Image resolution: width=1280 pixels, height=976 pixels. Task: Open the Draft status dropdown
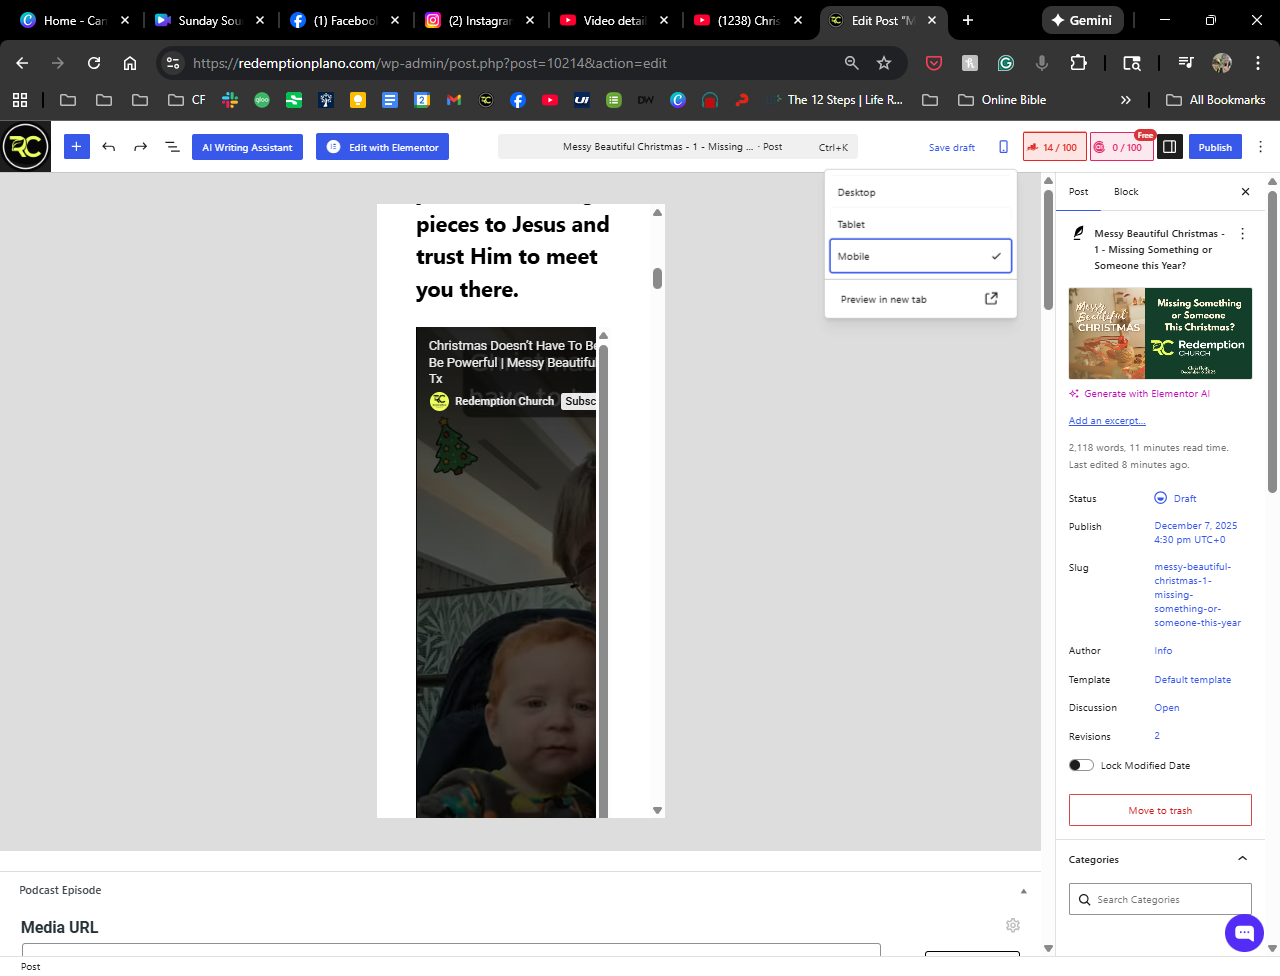(1184, 498)
